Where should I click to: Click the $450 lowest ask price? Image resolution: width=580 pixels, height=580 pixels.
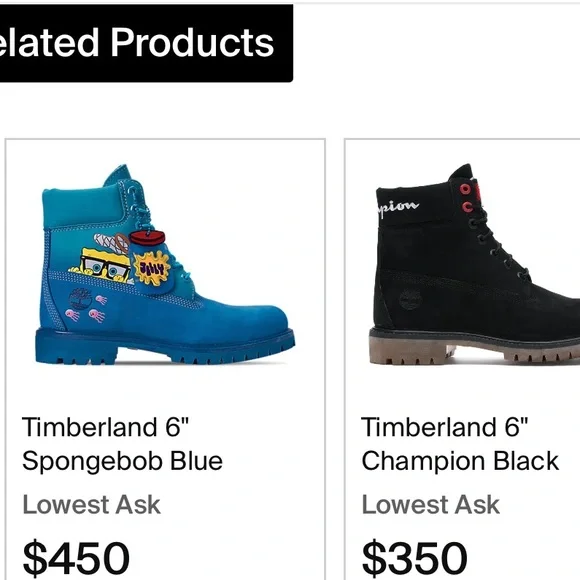76,558
